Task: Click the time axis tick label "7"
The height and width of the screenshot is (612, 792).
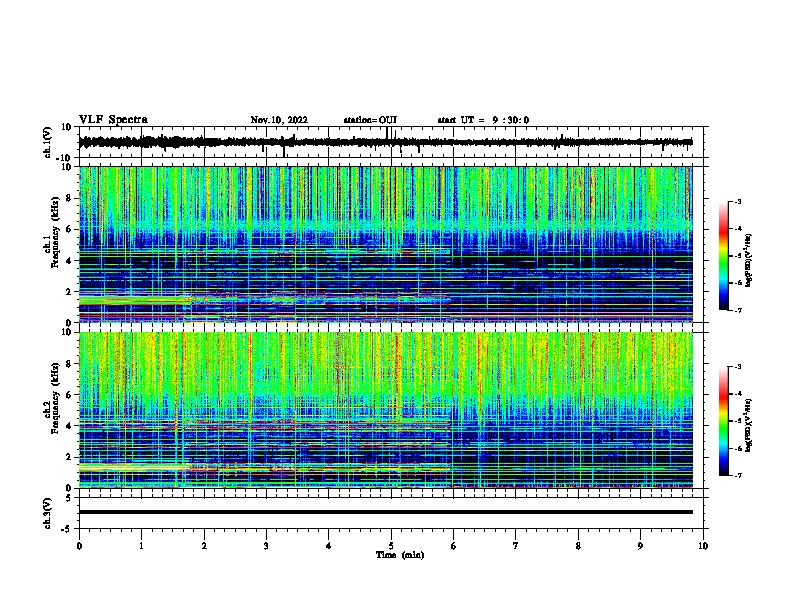Action: pos(516,546)
